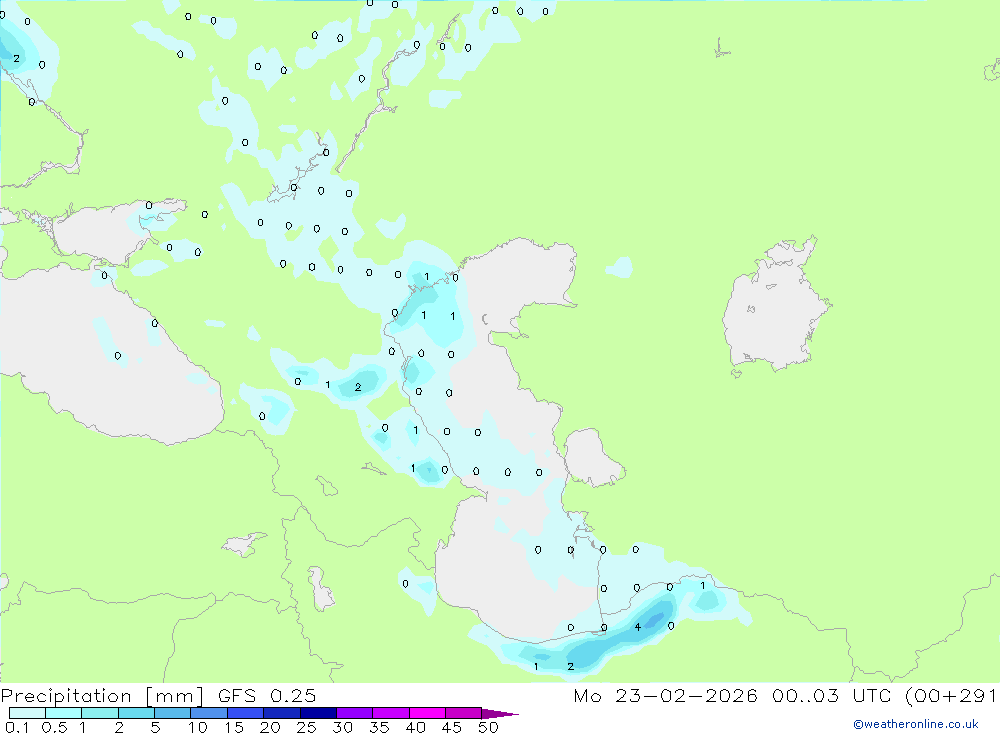This screenshot has height=733, width=1000.
Task: Click the "Precipitation [mm]" title text
Action: pyautogui.click(x=102, y=696)
